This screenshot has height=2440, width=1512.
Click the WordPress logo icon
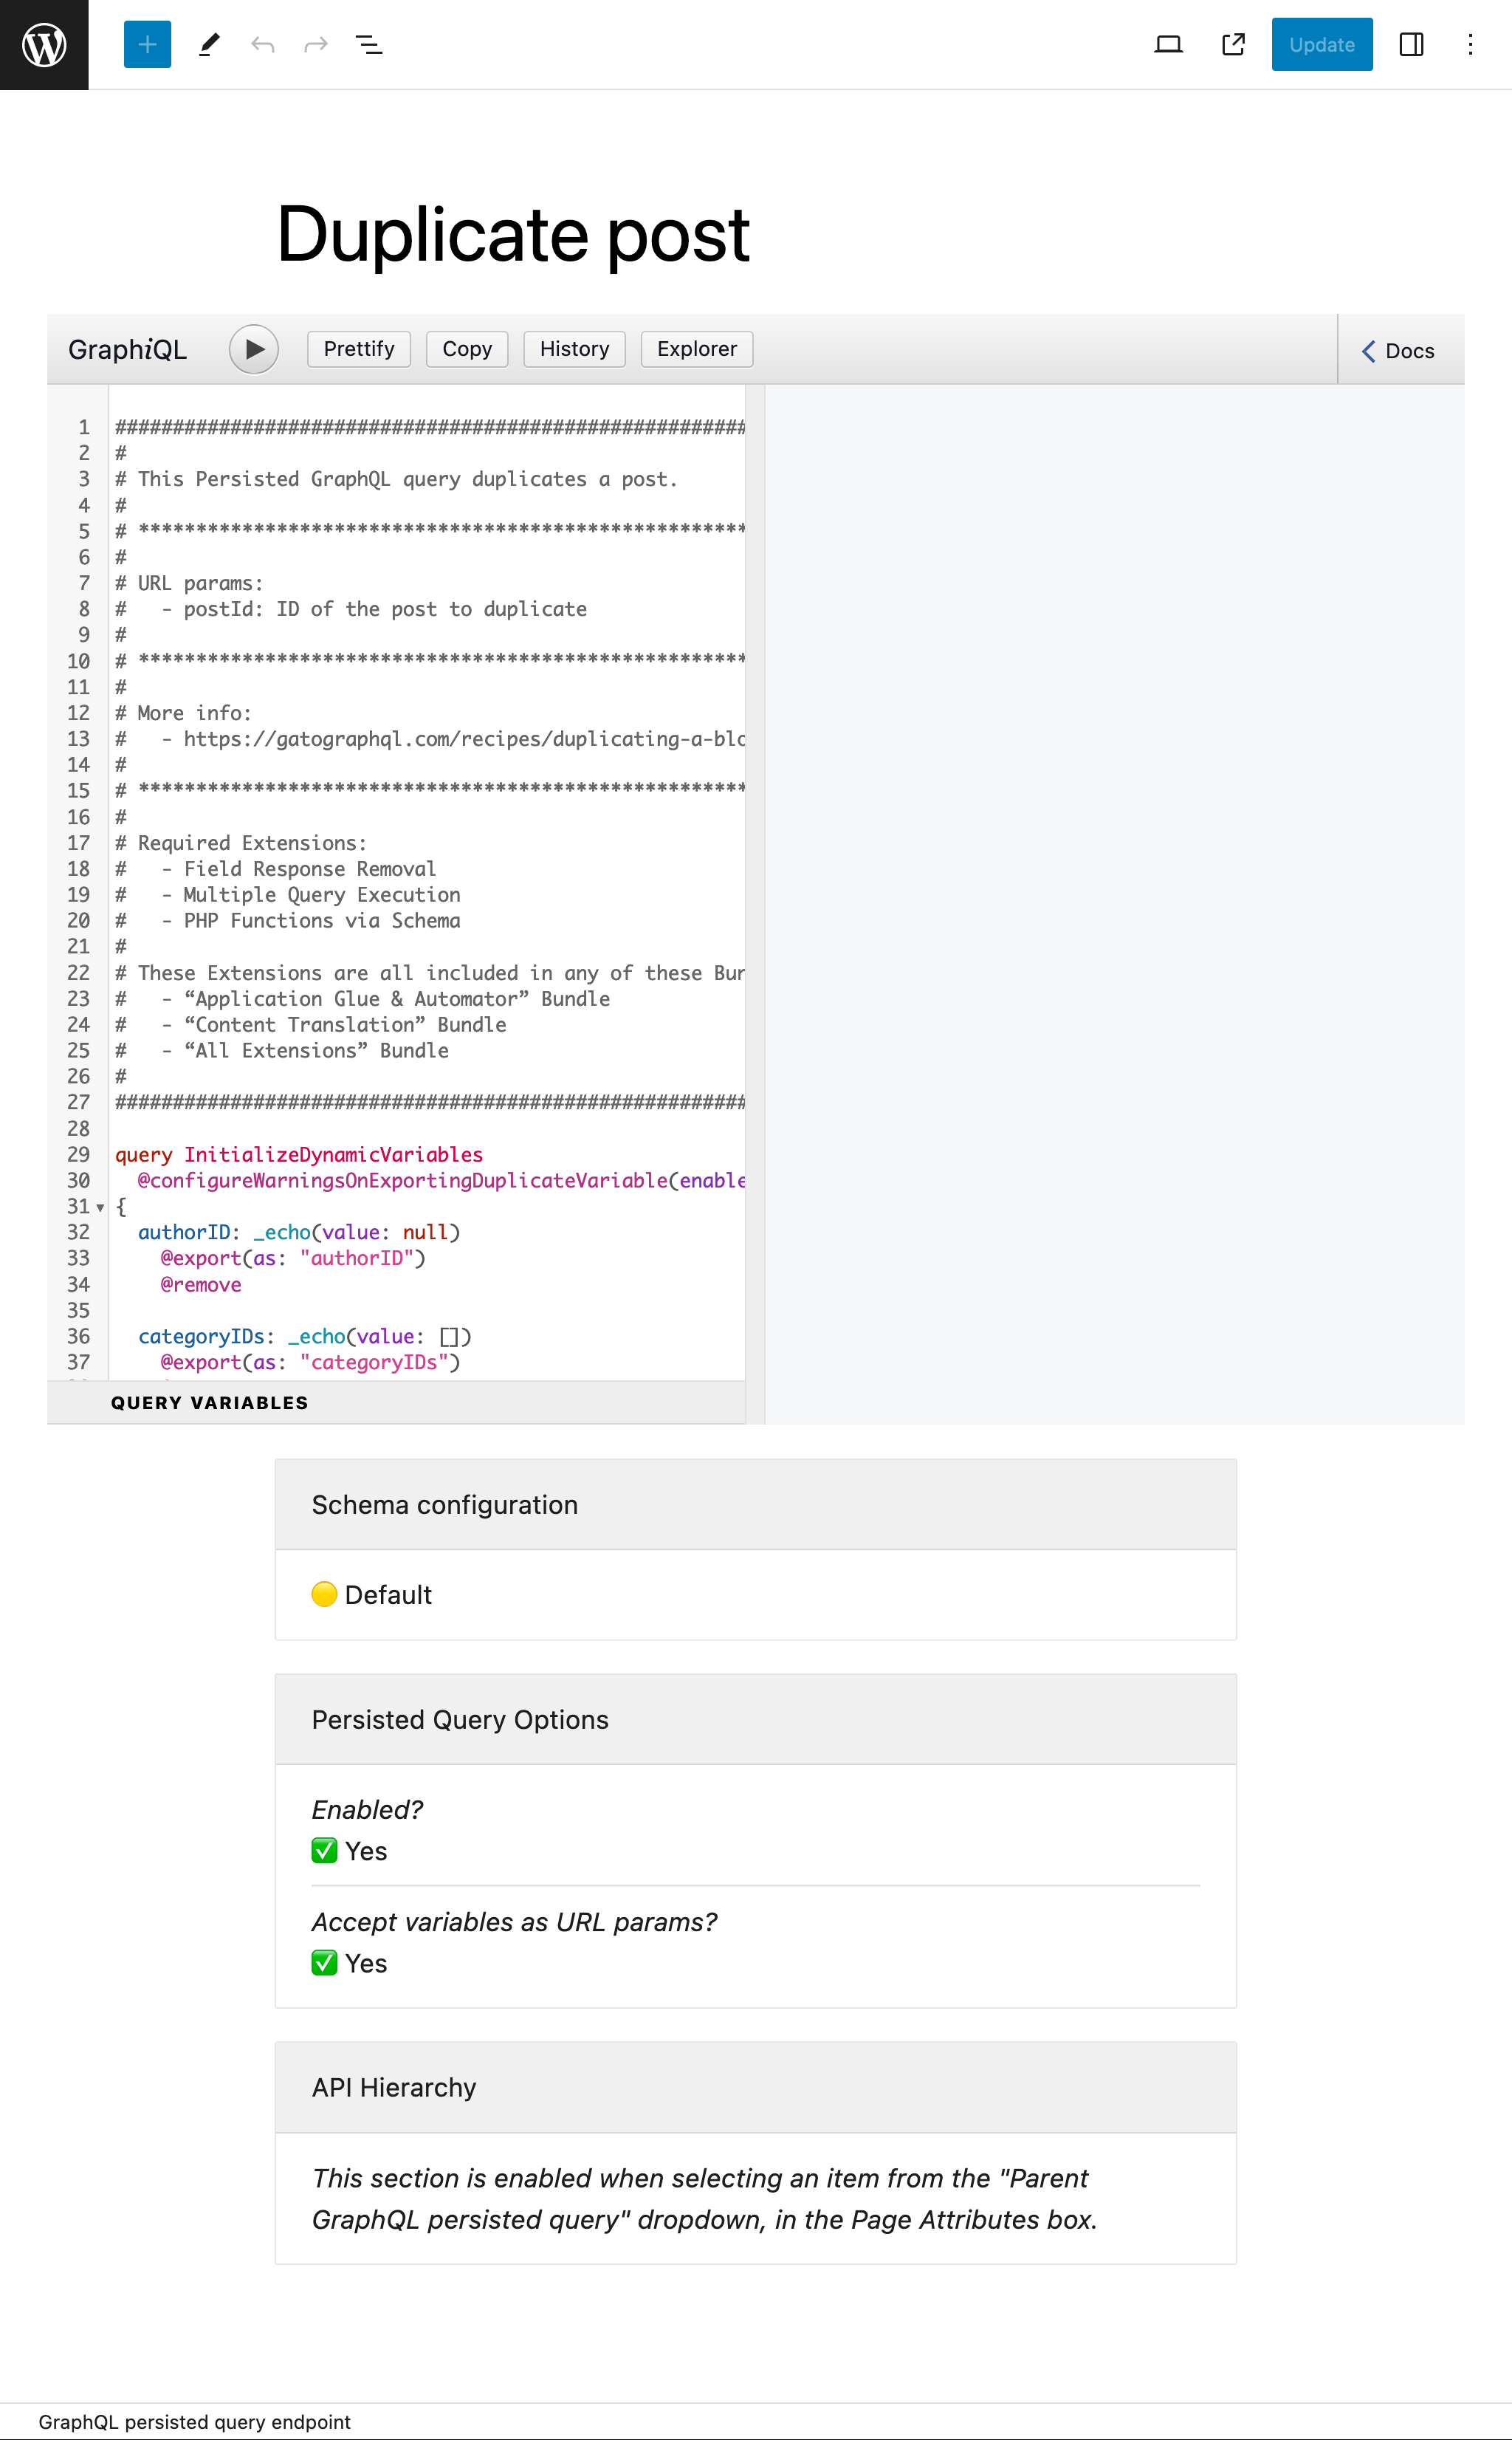44,44
